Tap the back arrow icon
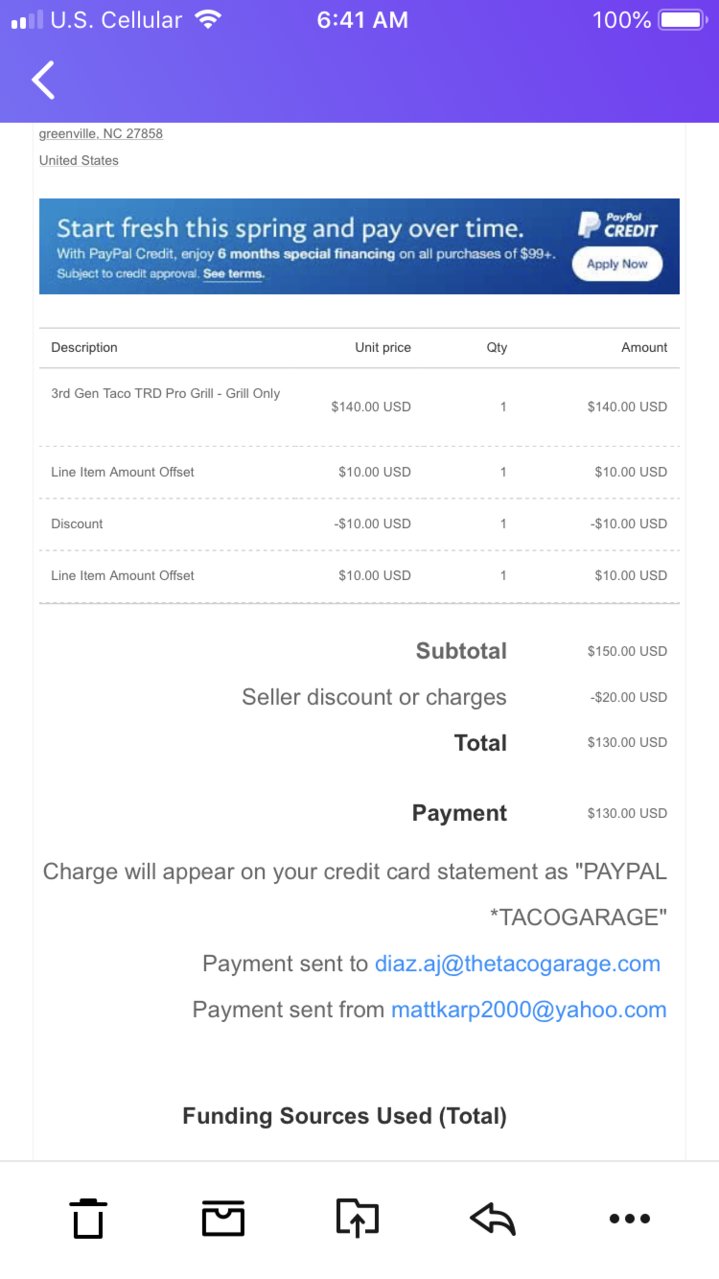 click(43, 80)
